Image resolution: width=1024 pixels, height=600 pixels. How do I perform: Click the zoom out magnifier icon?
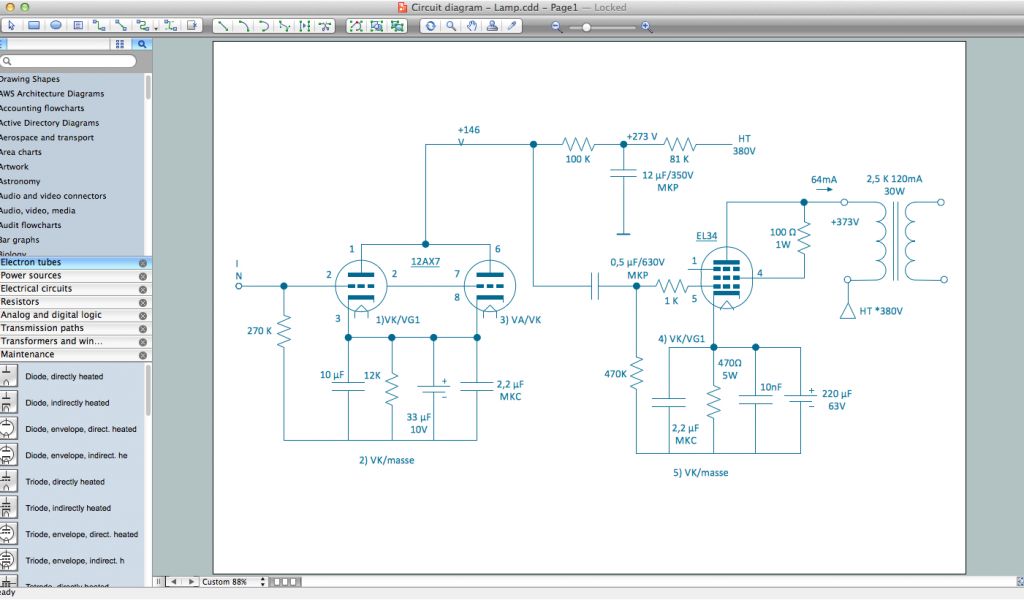click(x=557, y=27)
